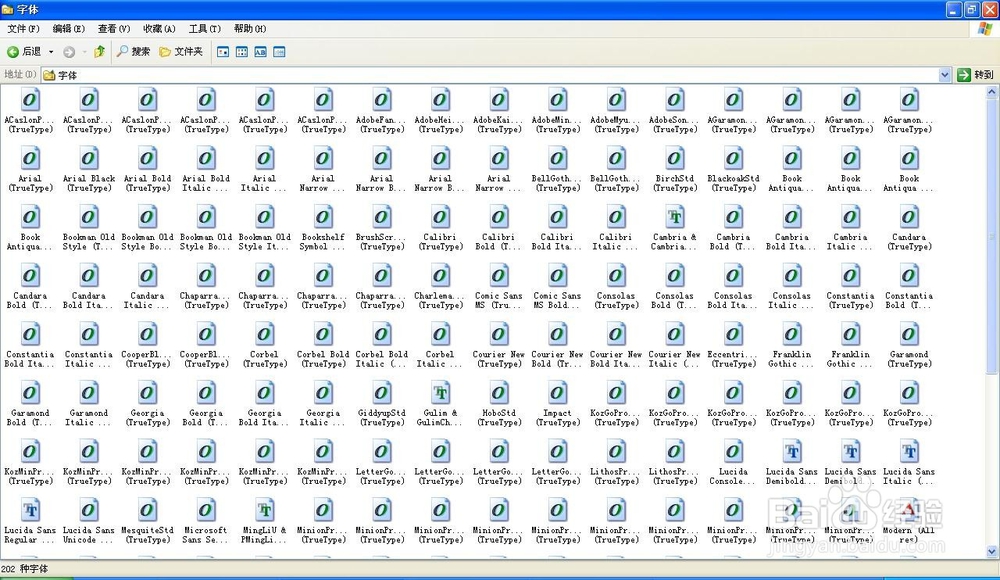Open the Forward button dropdown arrow
Screen dimensions: 1000x580
(83, 51)
